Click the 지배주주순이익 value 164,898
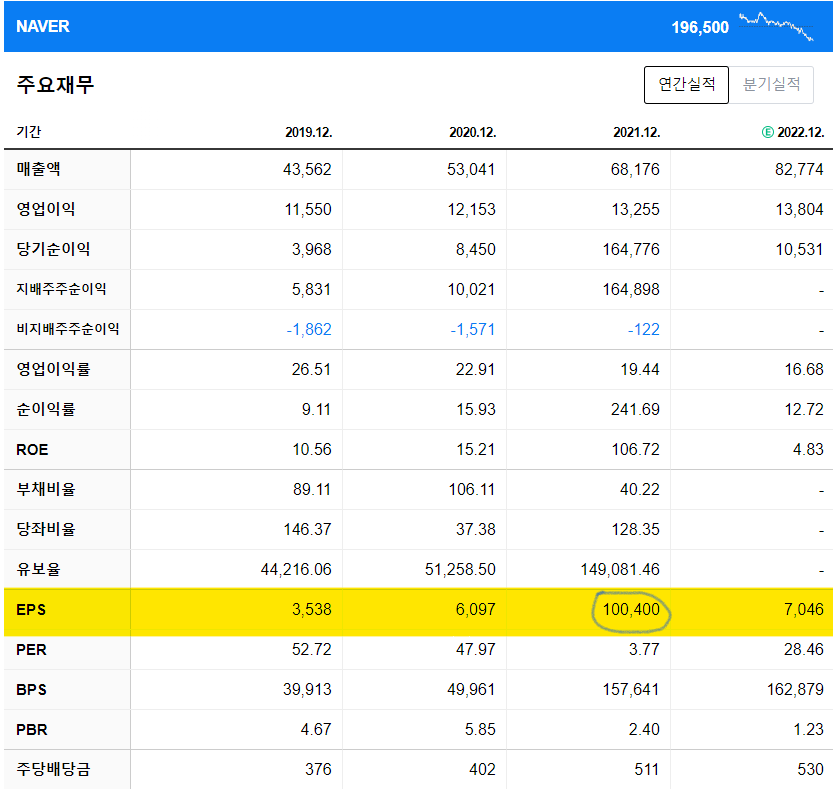835x789 pixels. point(631,289)
